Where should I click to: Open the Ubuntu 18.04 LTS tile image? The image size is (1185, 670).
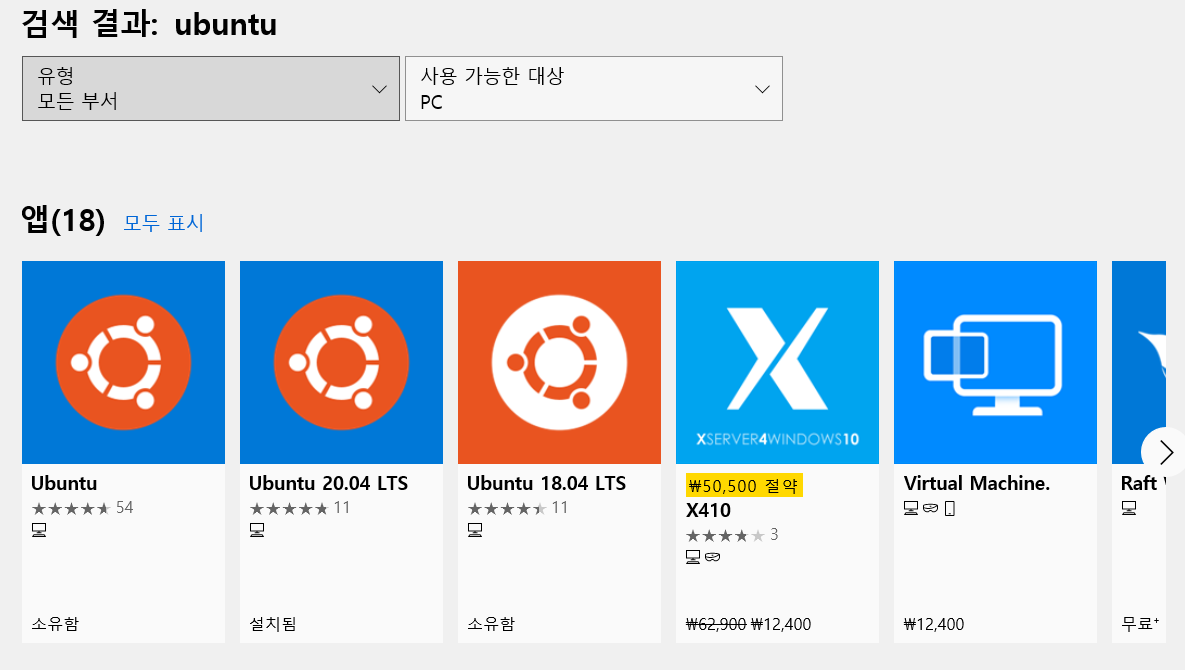pyautogui.click(x=559, y=363)
